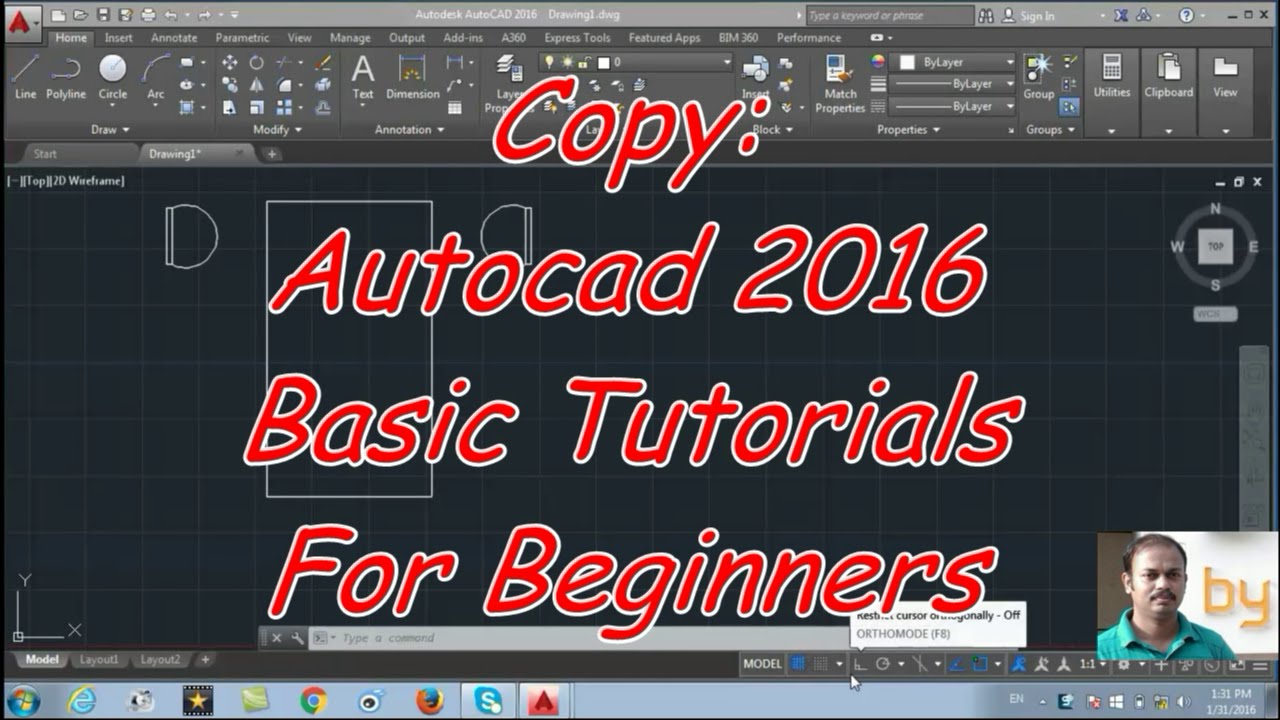Screen dimensions: 1280x720
Task: Click the Scale tool icon
Action: [257, 107]
